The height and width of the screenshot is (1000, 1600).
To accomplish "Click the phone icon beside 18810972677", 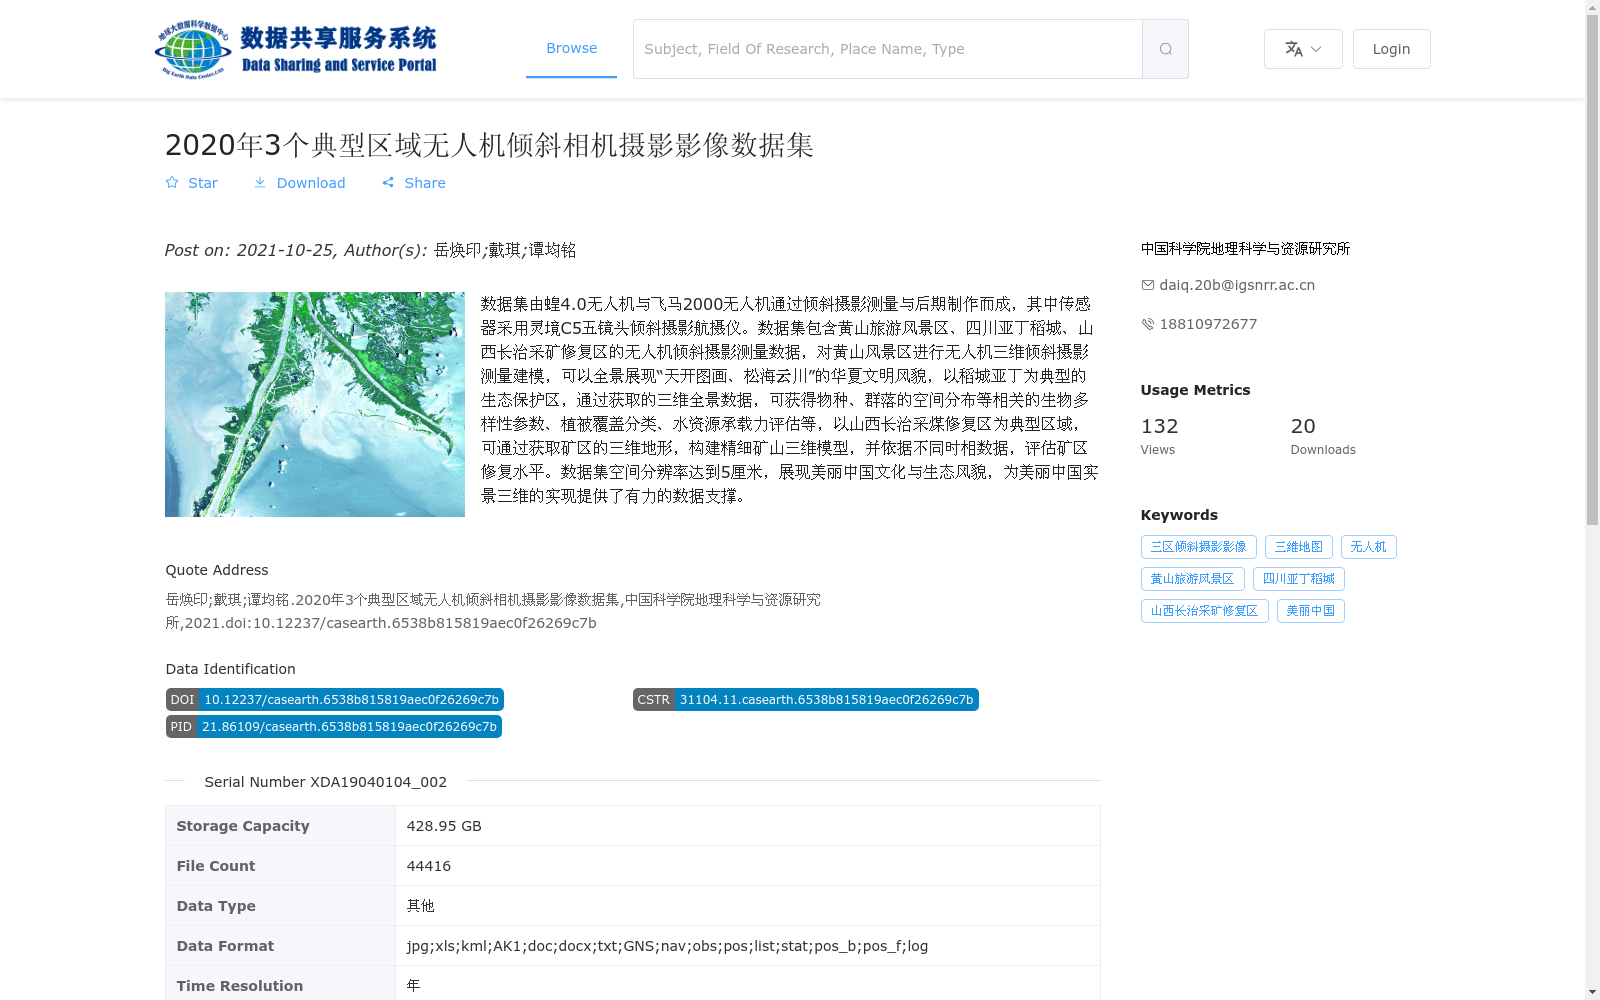I will [x=1147, y=324].
